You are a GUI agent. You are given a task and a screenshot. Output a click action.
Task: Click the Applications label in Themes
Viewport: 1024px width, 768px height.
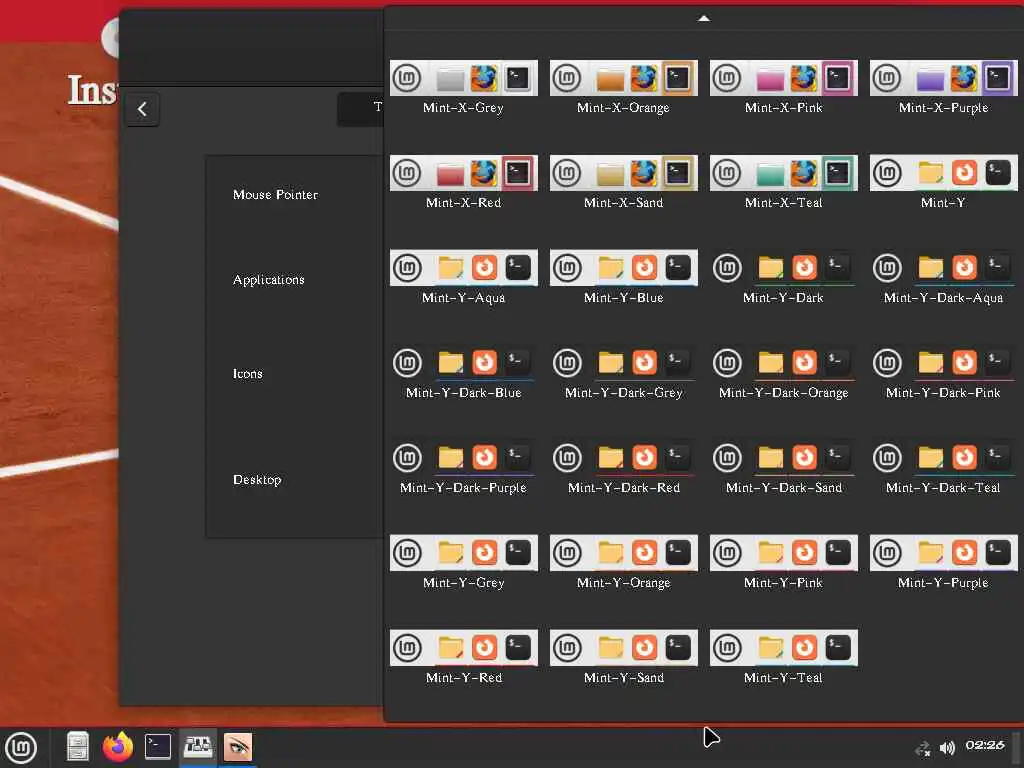click(x=268, y=280)
